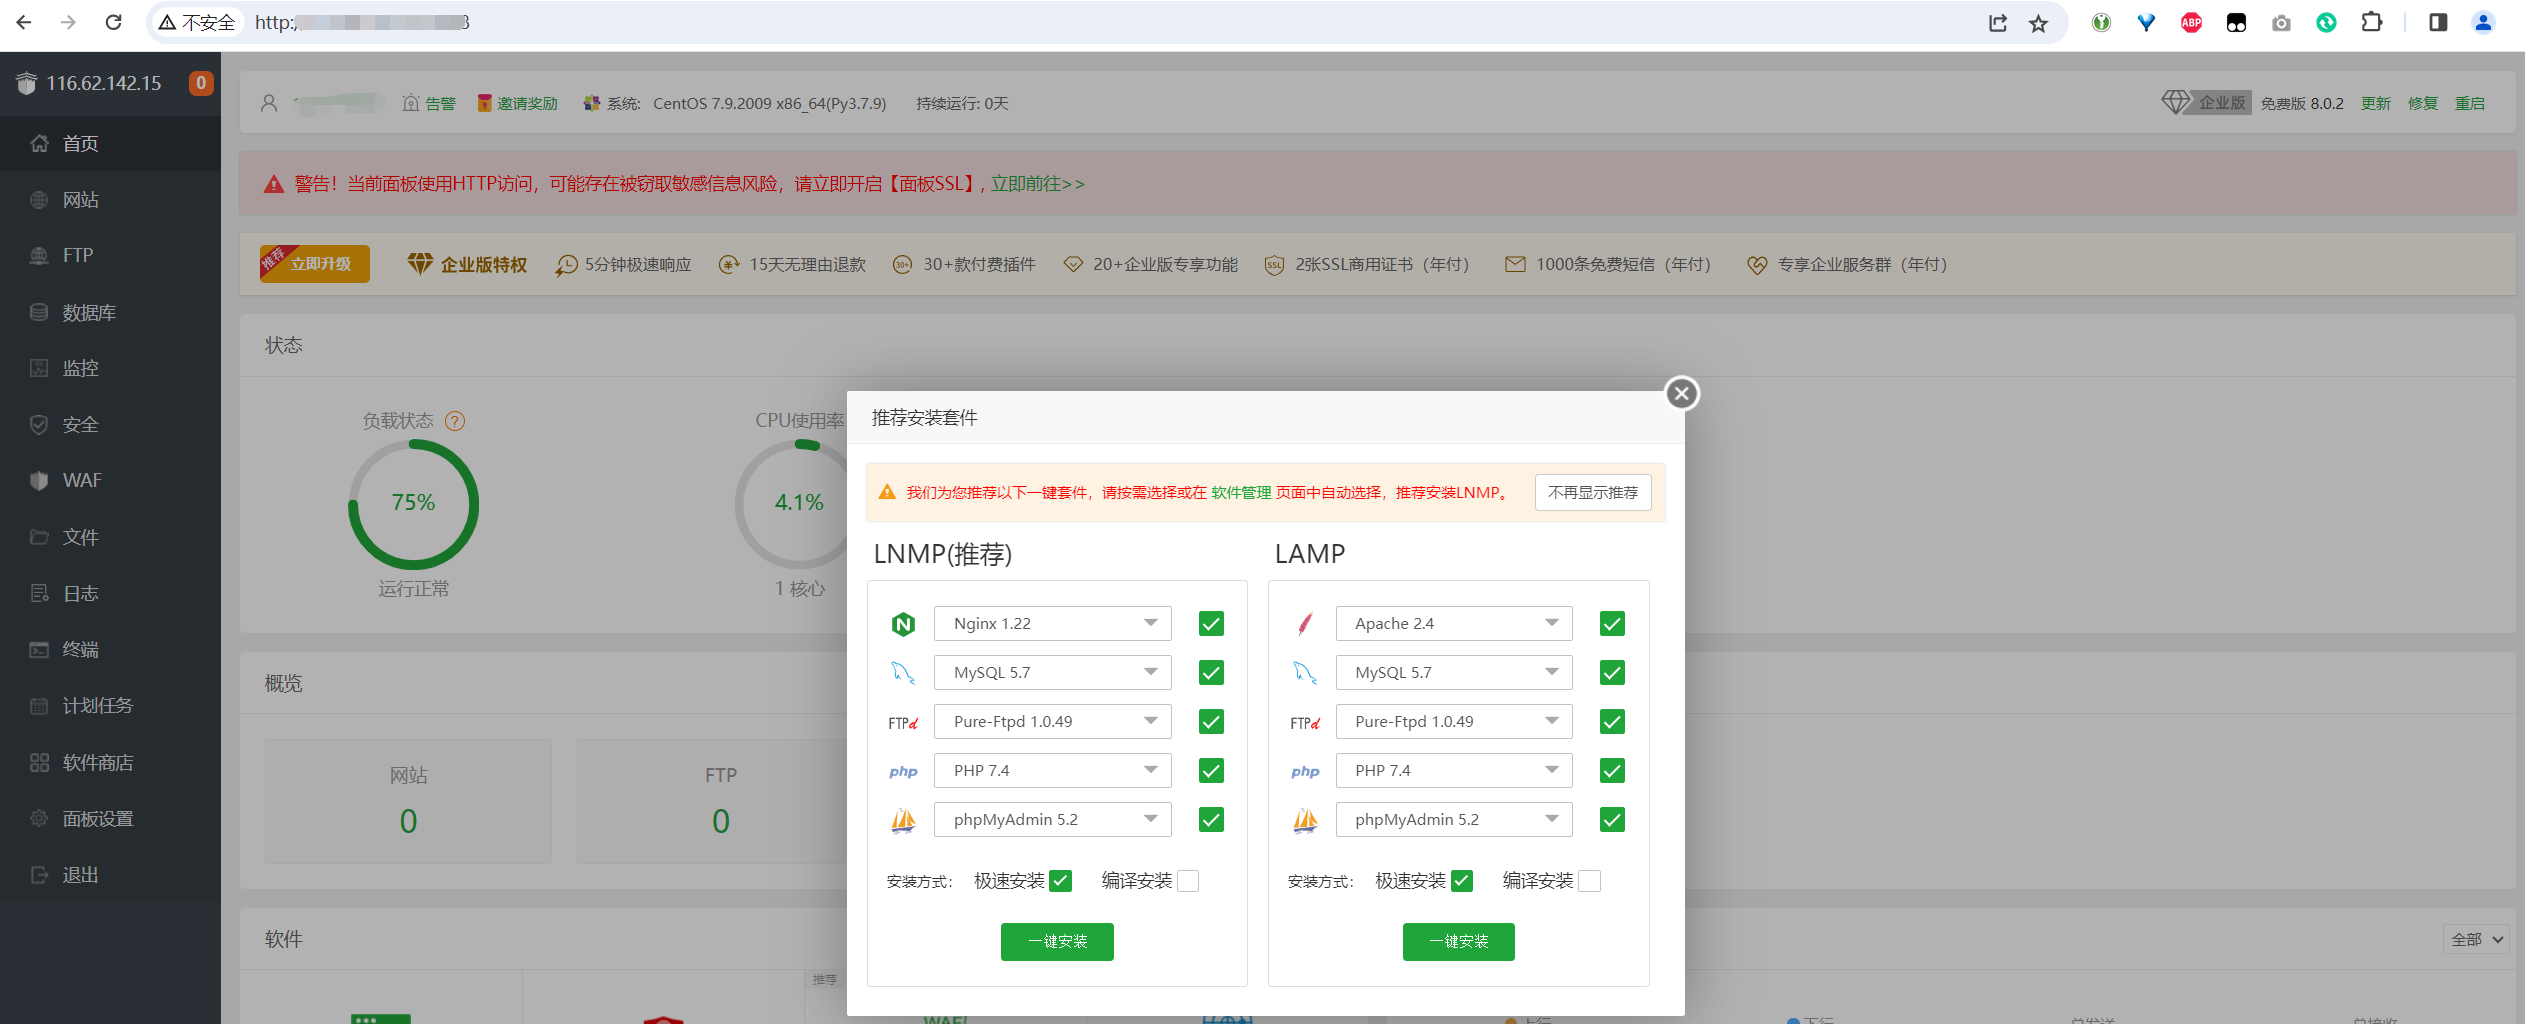Open the FTP count overview card

720,802
